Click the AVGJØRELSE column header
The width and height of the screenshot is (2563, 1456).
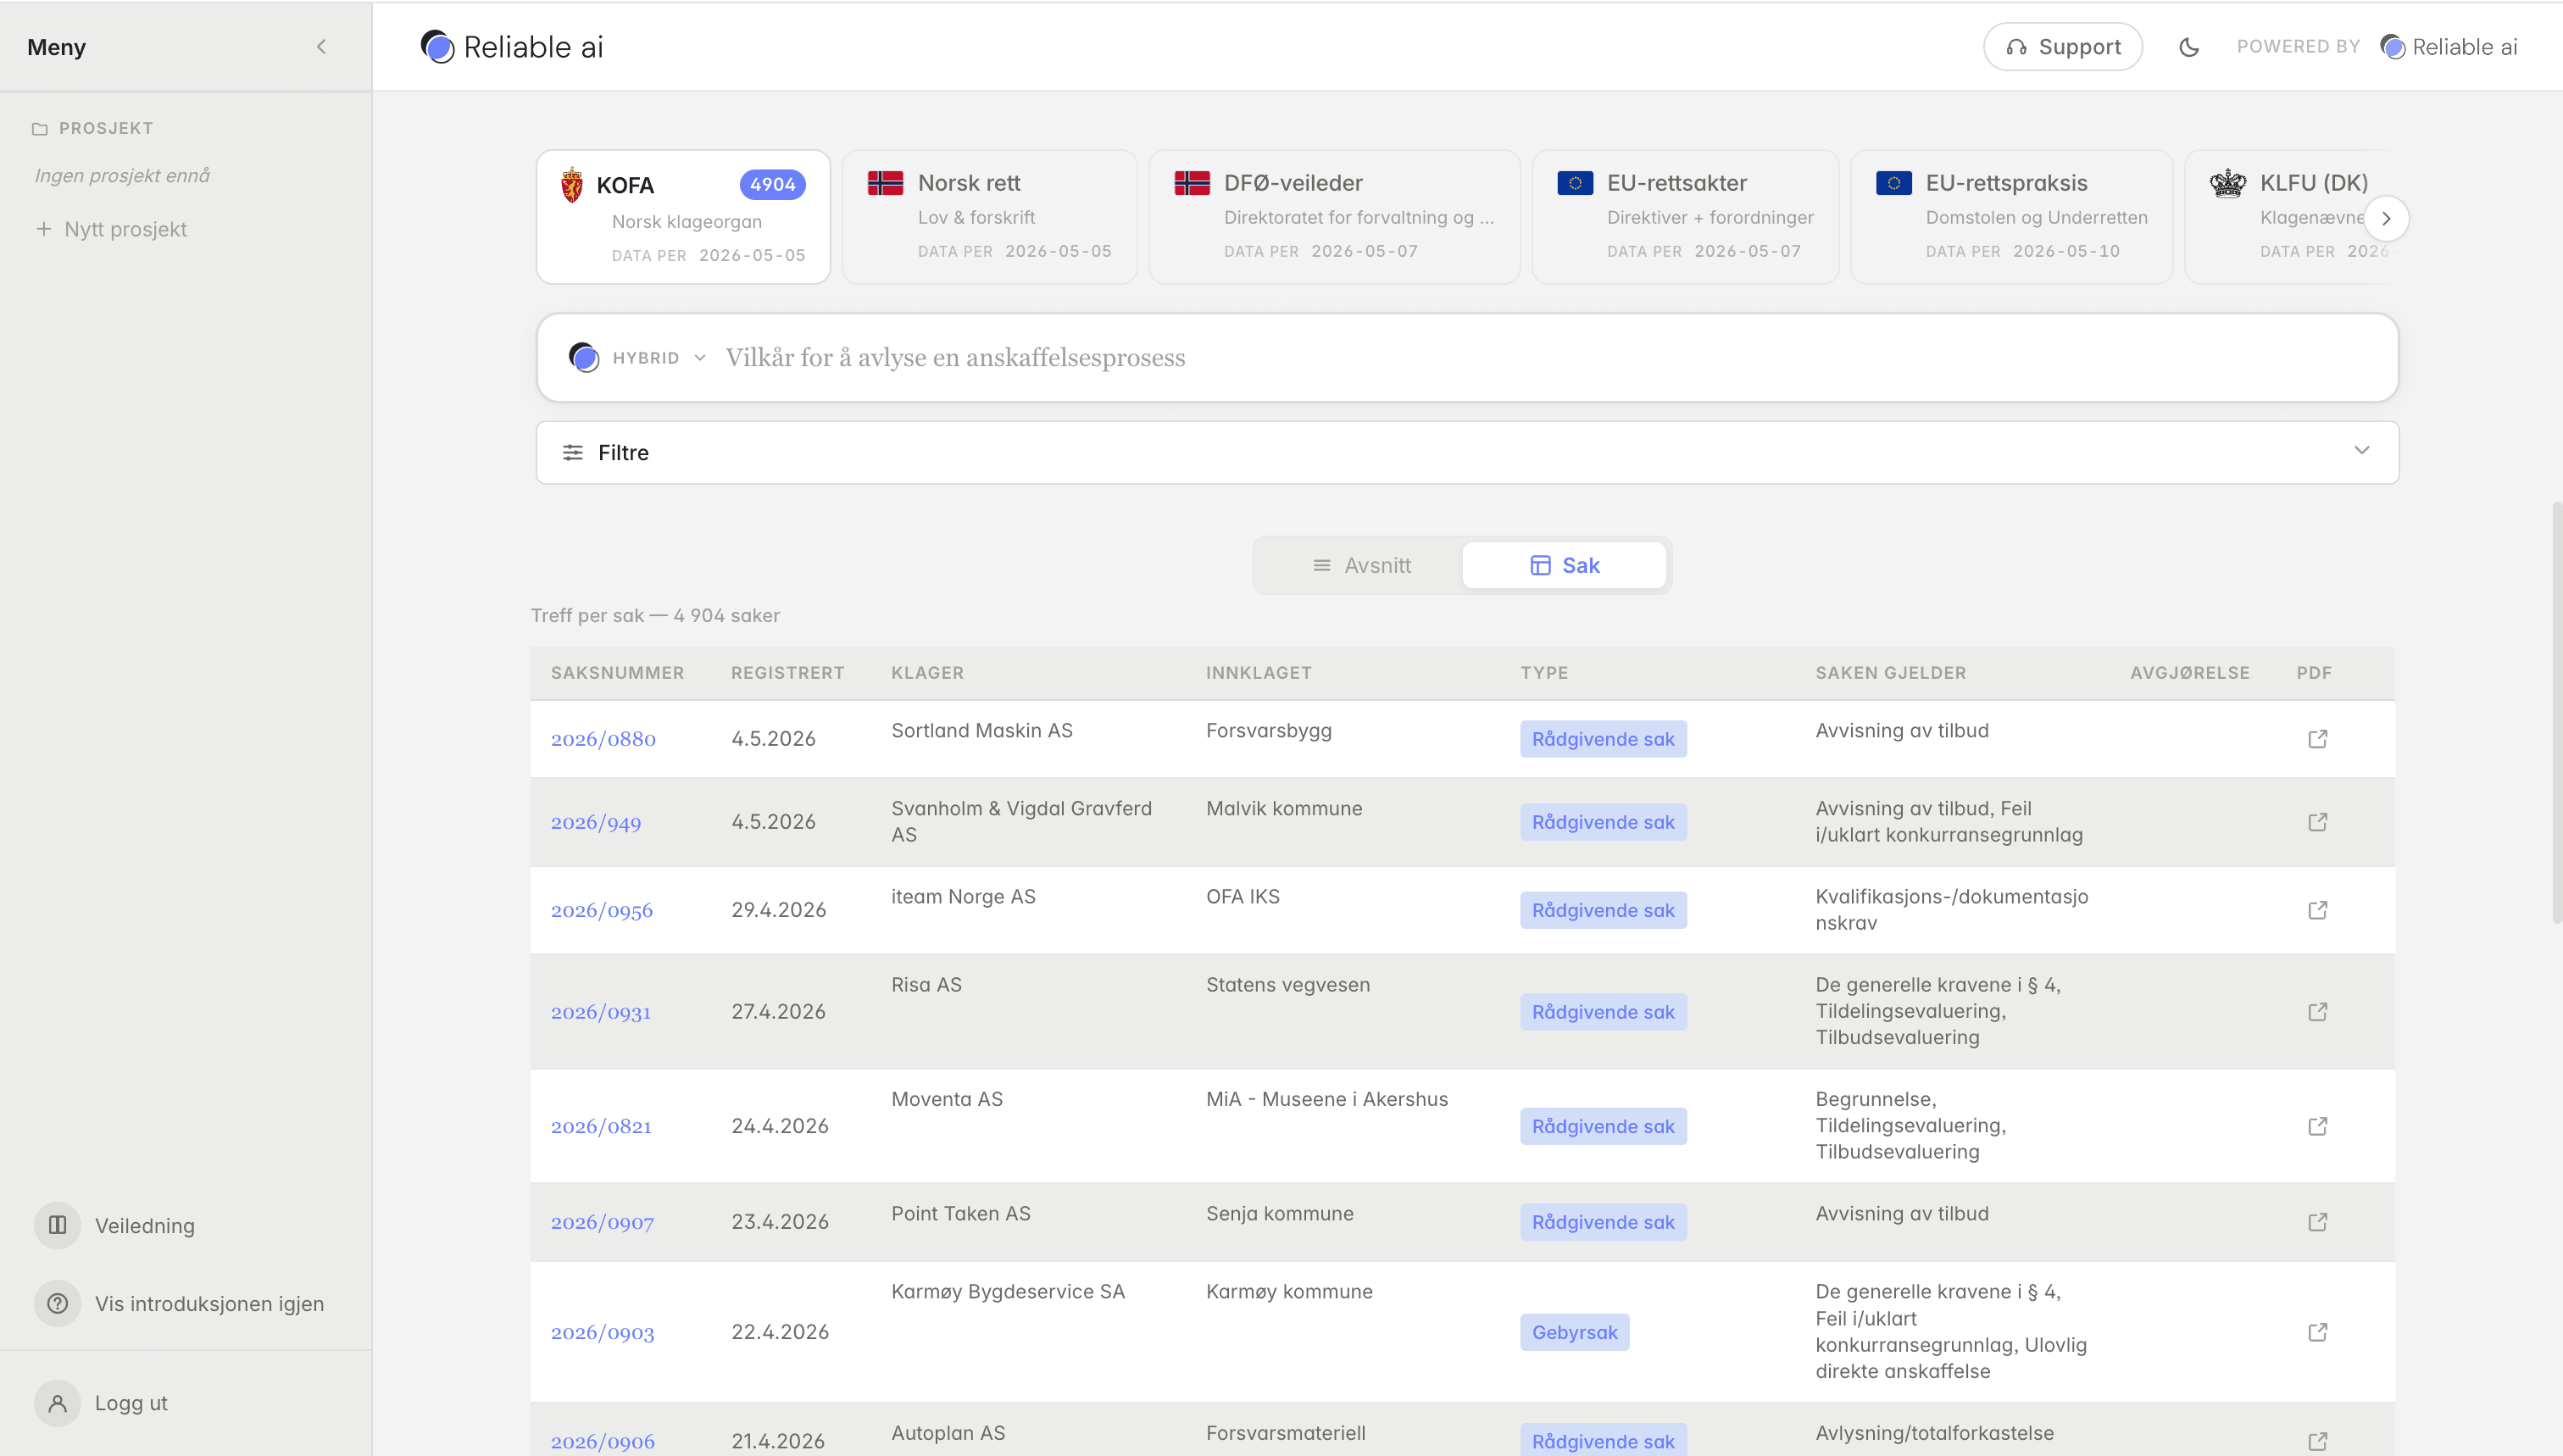(2189, 673)
